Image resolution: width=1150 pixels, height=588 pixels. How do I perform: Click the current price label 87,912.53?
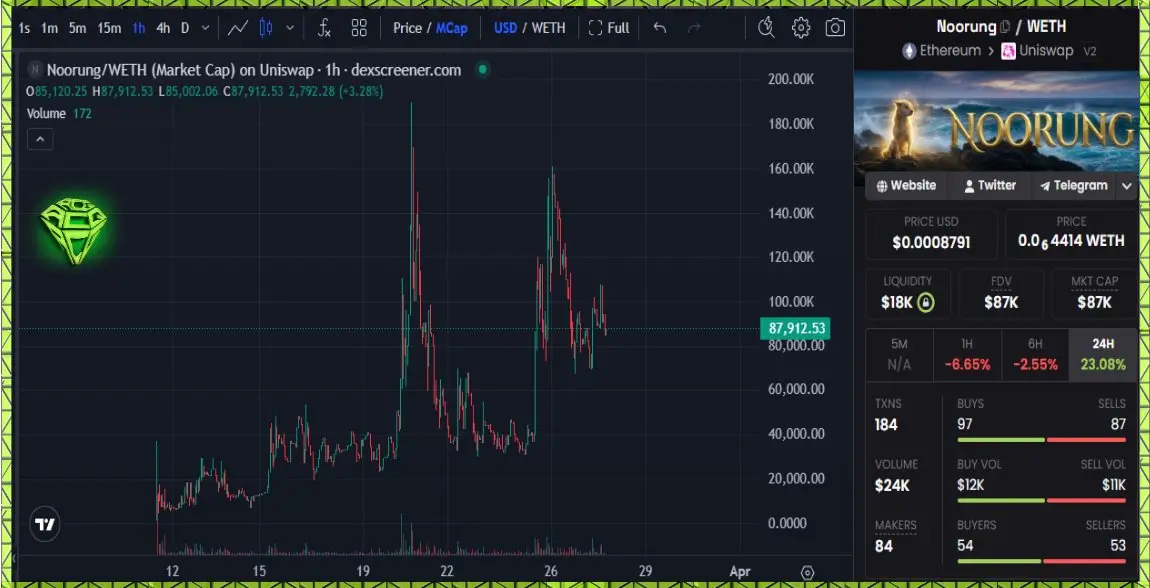[x=797, y=328]
